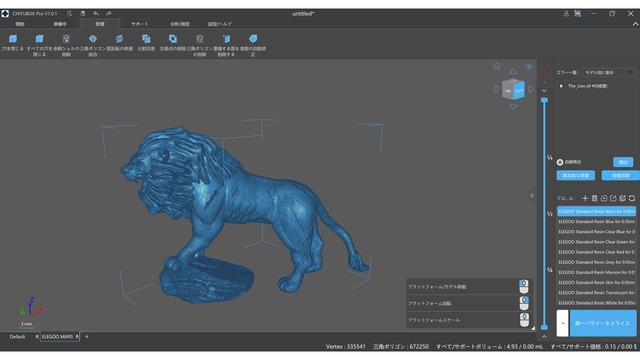Click the open file icon in title bar
640x360 pixels.
pyautogui.click(x=69, y=13)
